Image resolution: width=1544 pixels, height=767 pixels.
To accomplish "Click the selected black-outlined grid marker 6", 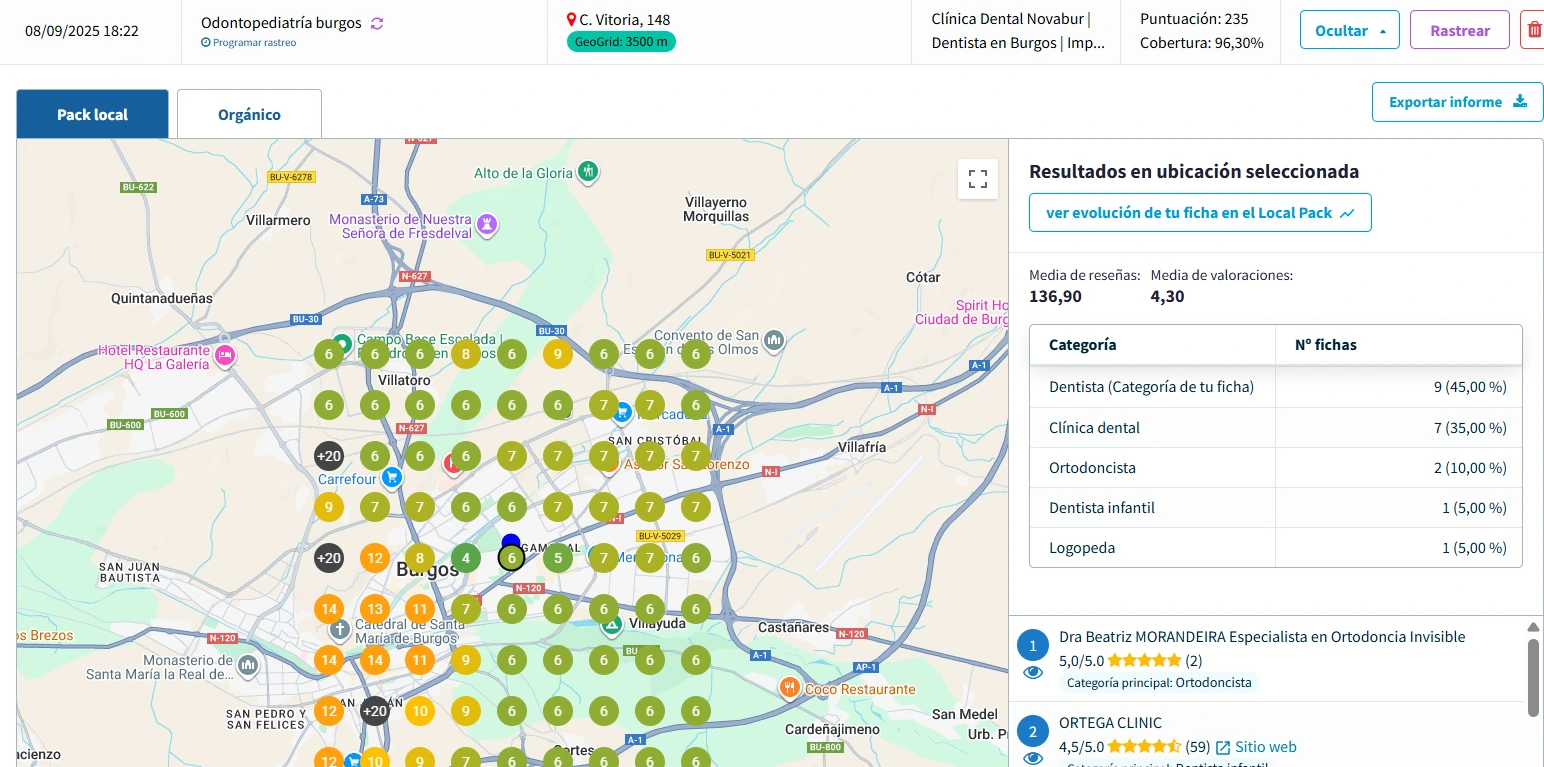I will pos(511,558).
